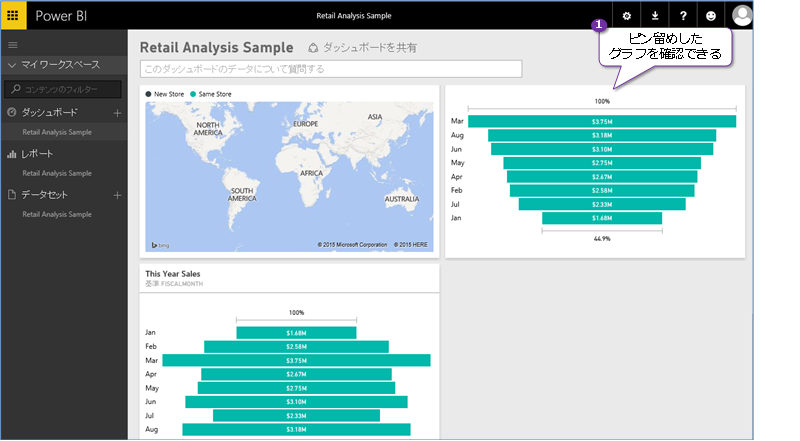
Task: Click the 44.9% label under the funnel
Action: coord(602,238)
